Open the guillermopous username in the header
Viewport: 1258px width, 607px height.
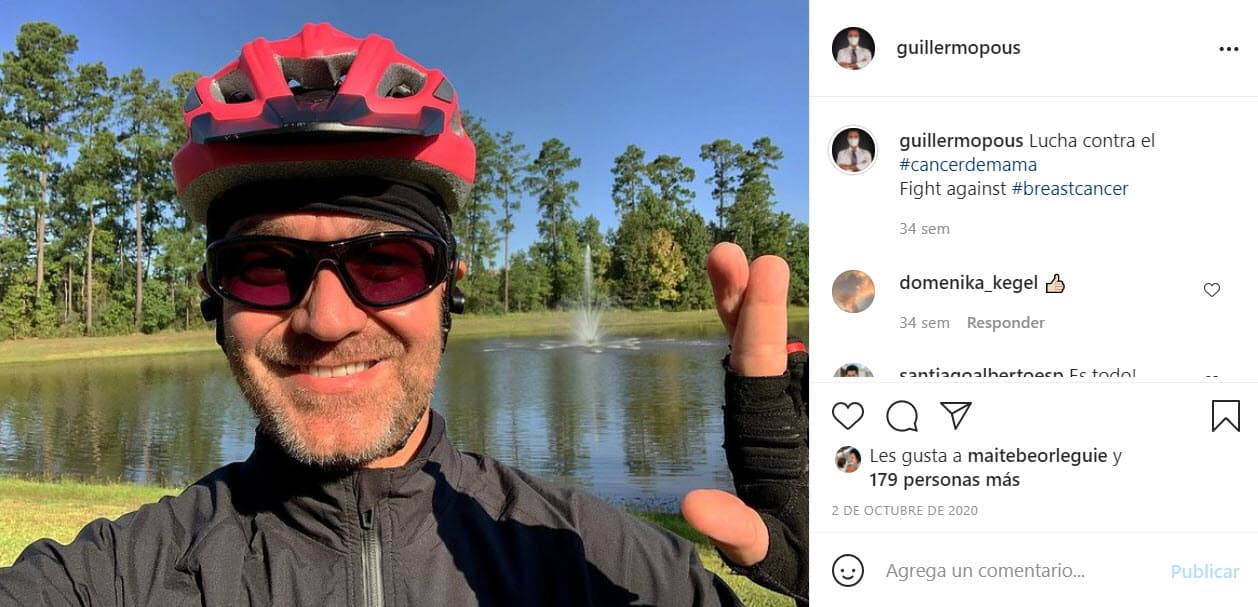tap(960, 47)
